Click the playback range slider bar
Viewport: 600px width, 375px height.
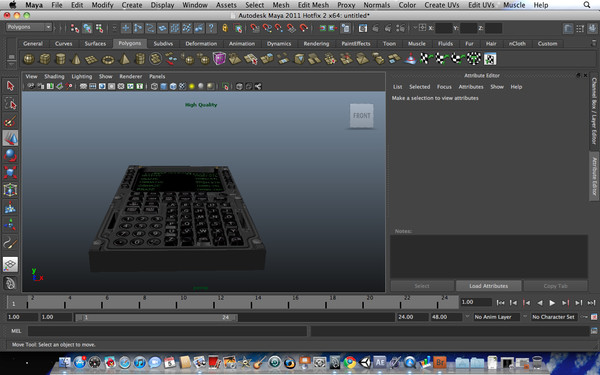(x=156, y=317)
